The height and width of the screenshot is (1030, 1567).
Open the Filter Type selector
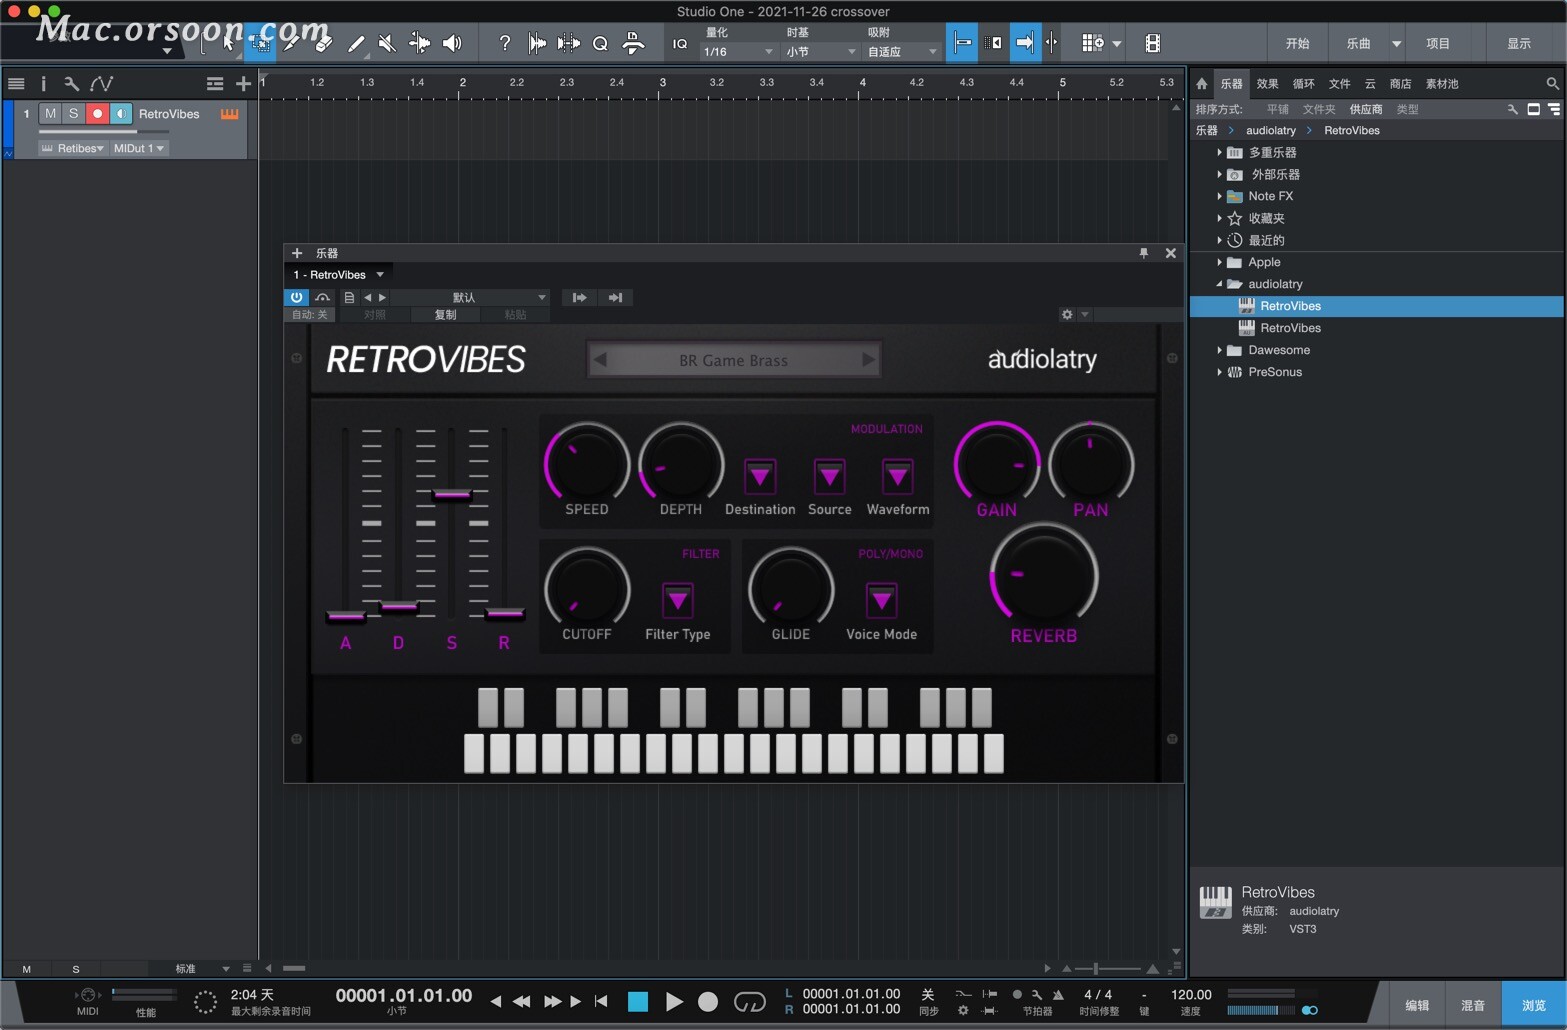tap(677, 600)
